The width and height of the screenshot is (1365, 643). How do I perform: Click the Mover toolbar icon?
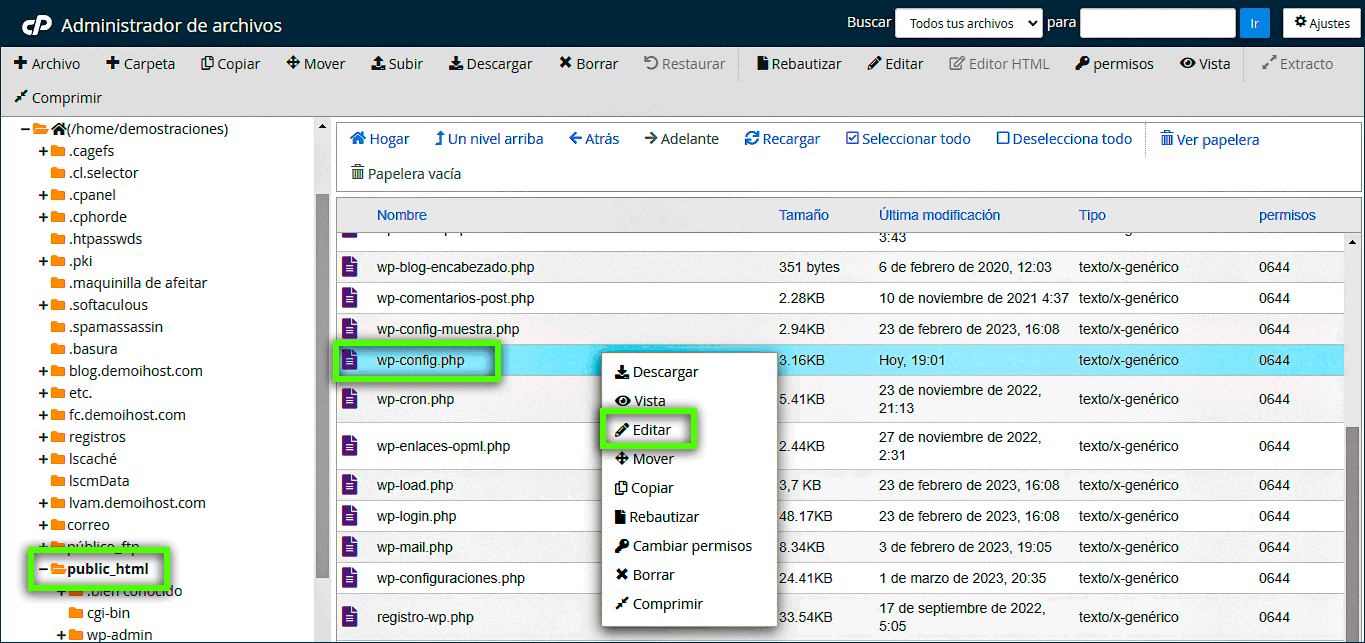pyautogui.click(x=315, y=63)
